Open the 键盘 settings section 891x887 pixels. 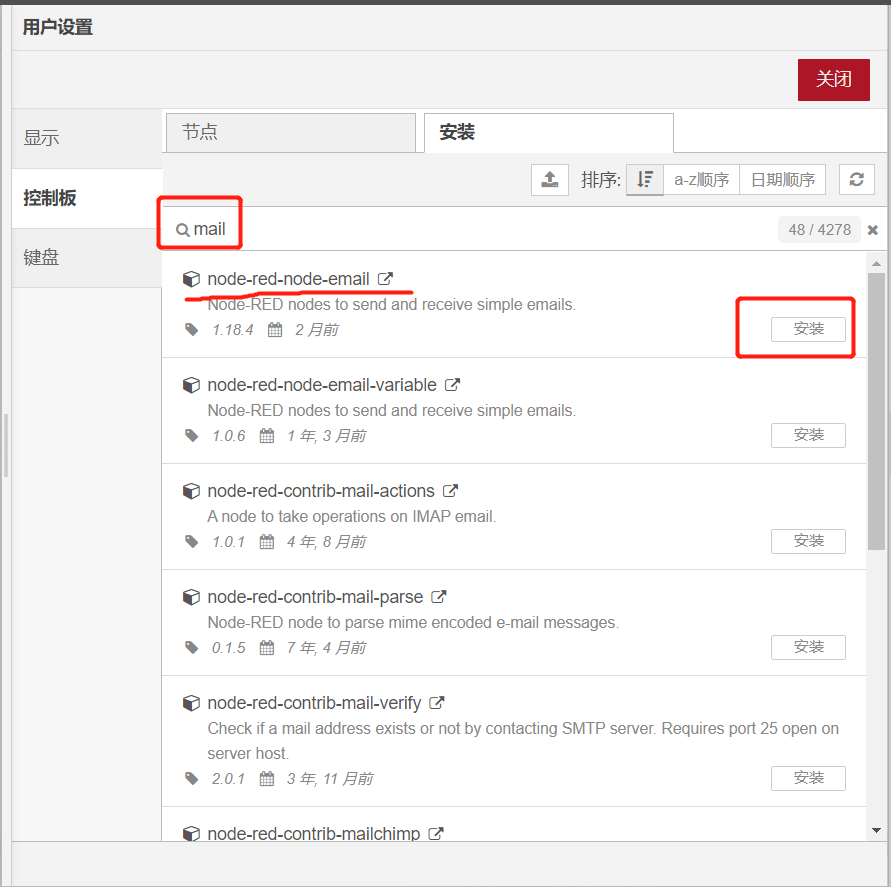click(86, 258)
